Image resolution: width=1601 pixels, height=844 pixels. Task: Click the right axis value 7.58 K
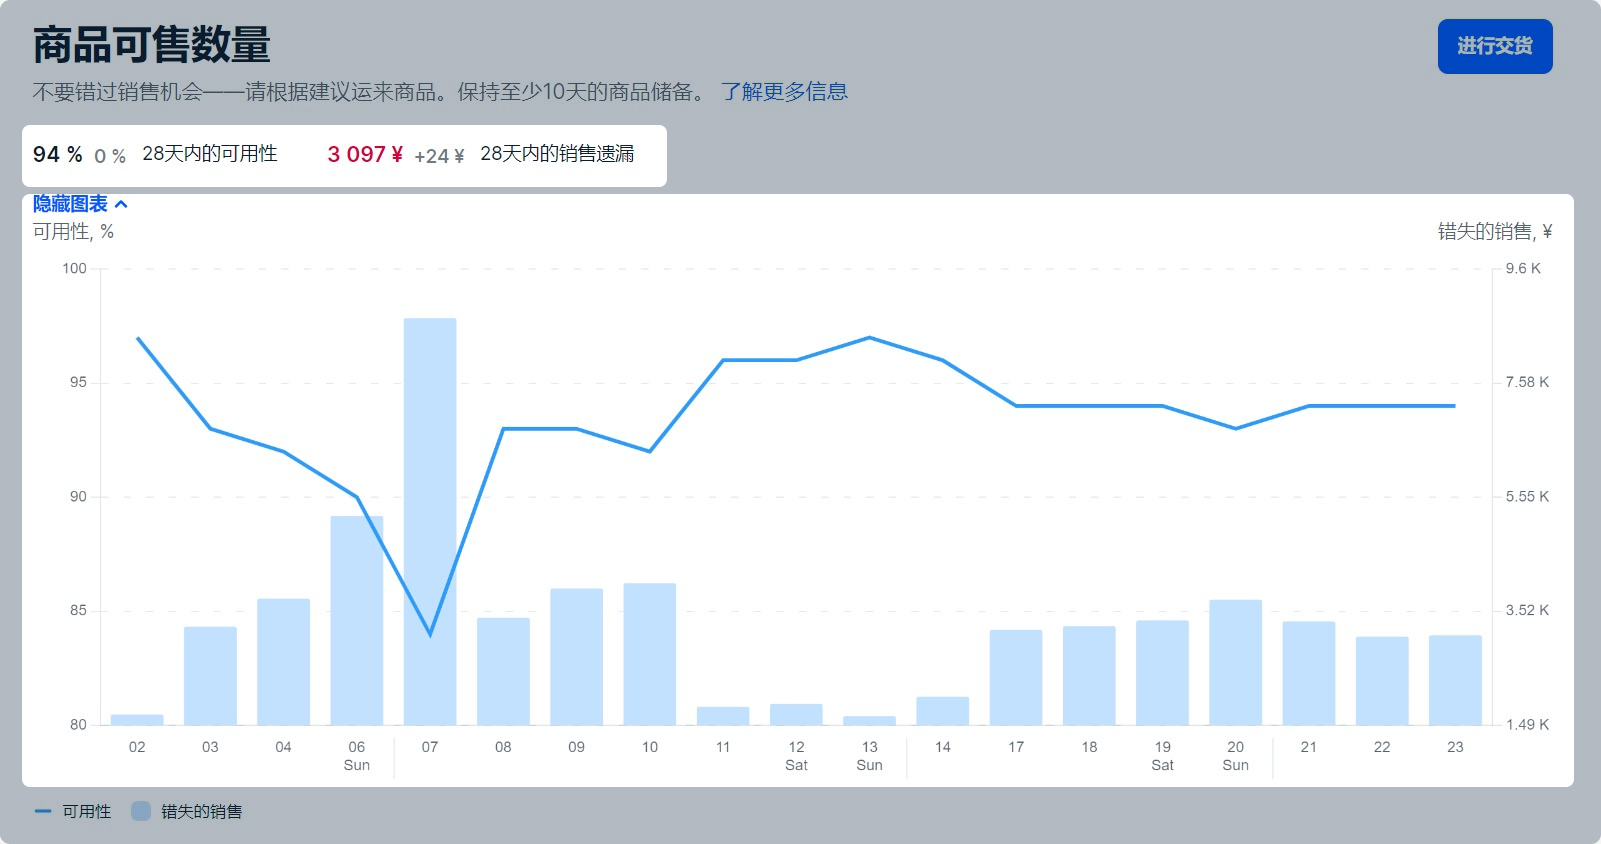tap(1527, 382)
